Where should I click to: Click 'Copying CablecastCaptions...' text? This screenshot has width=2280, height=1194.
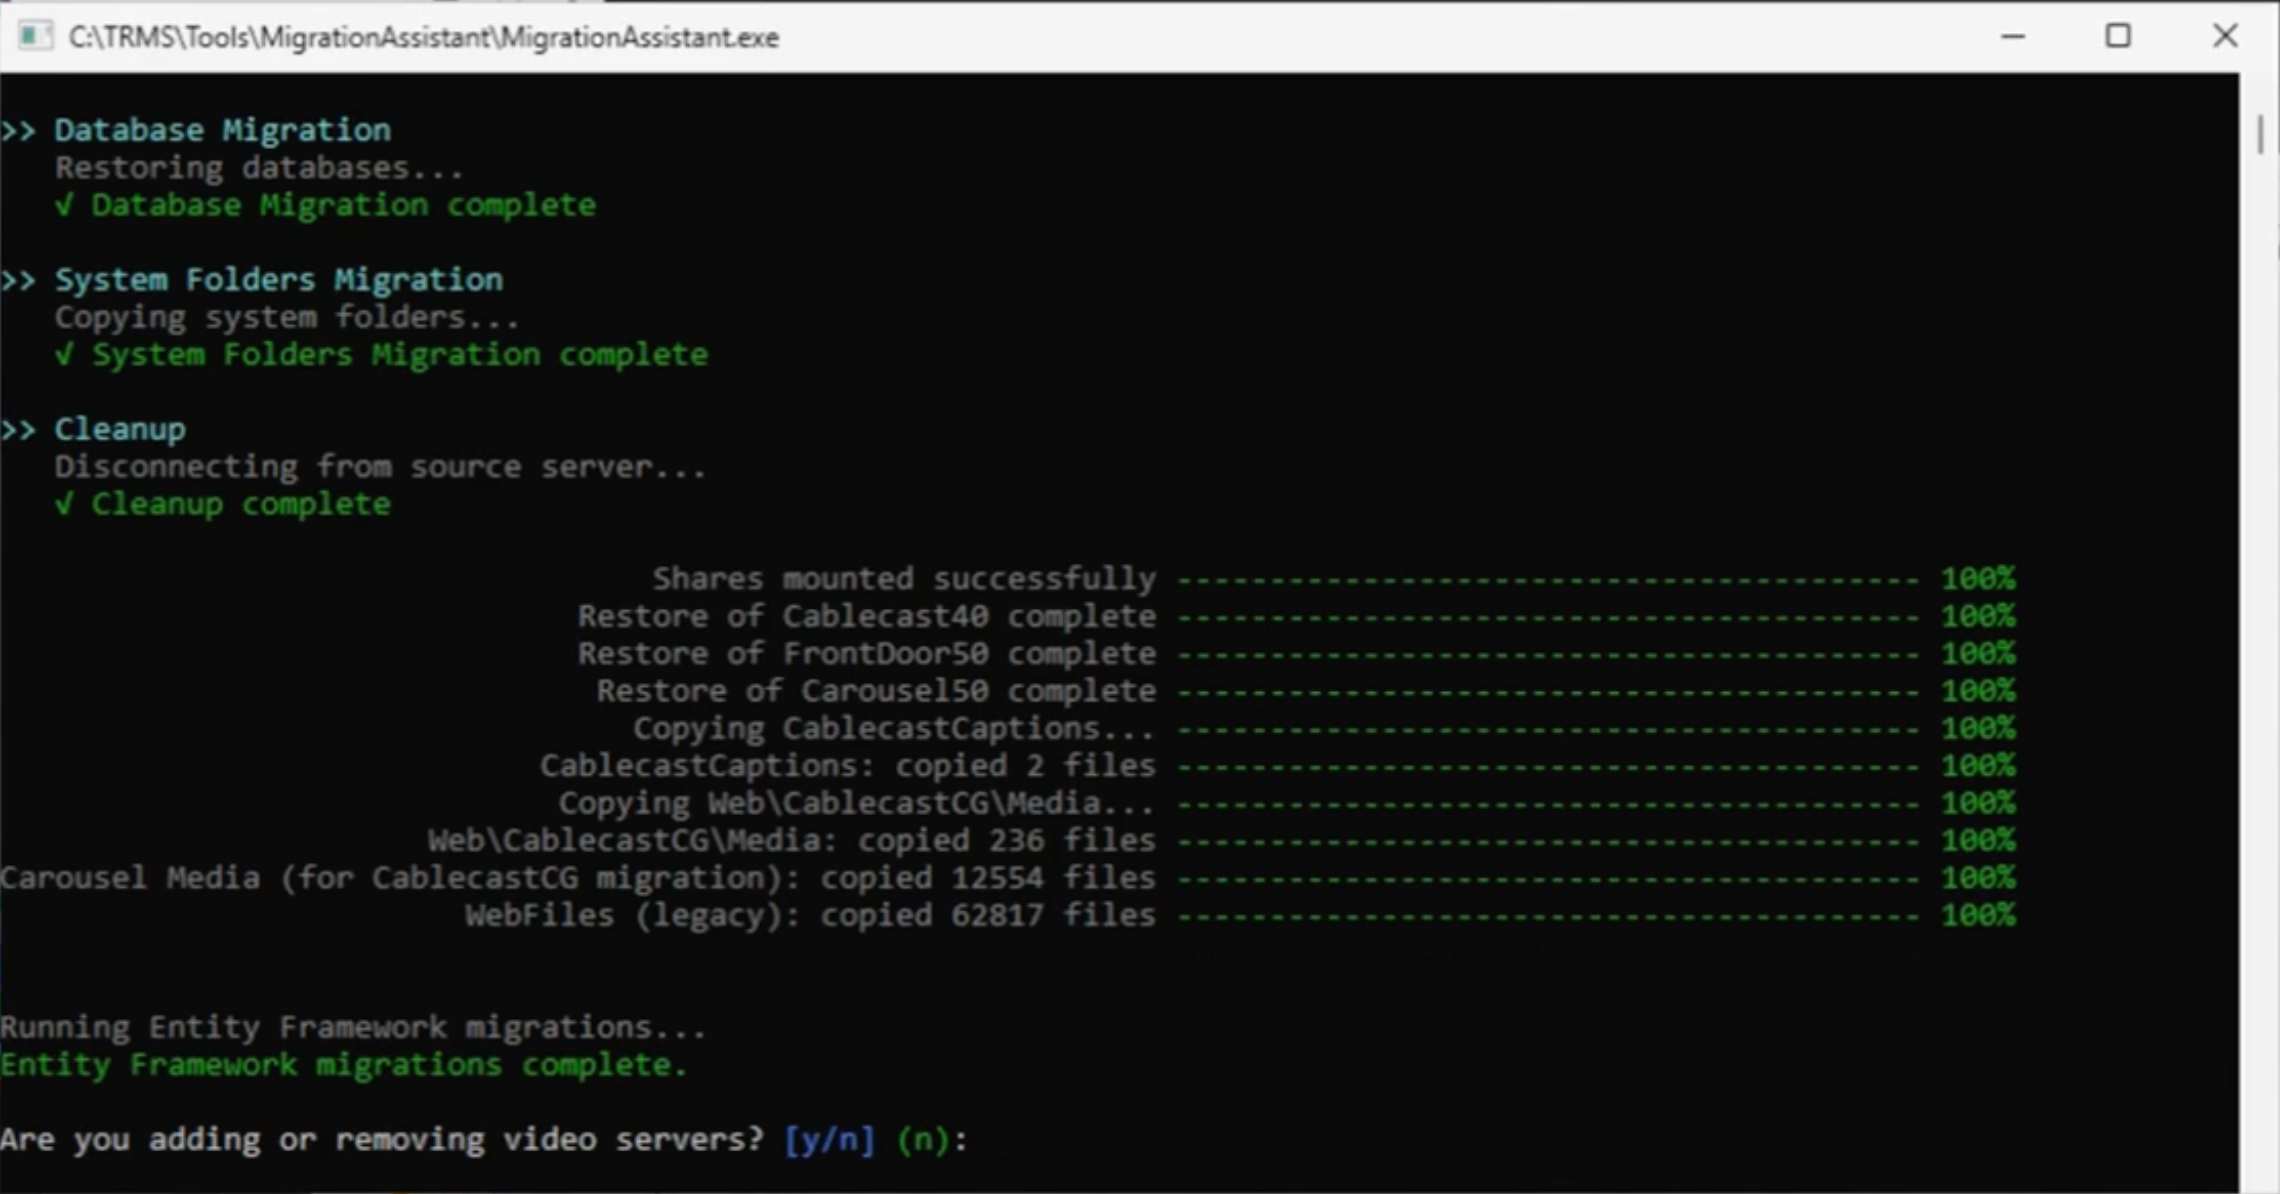894,728
